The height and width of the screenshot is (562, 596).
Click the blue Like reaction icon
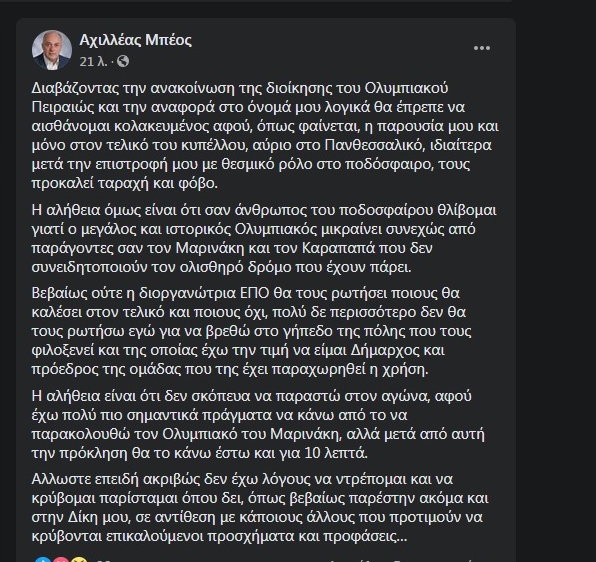43,560
